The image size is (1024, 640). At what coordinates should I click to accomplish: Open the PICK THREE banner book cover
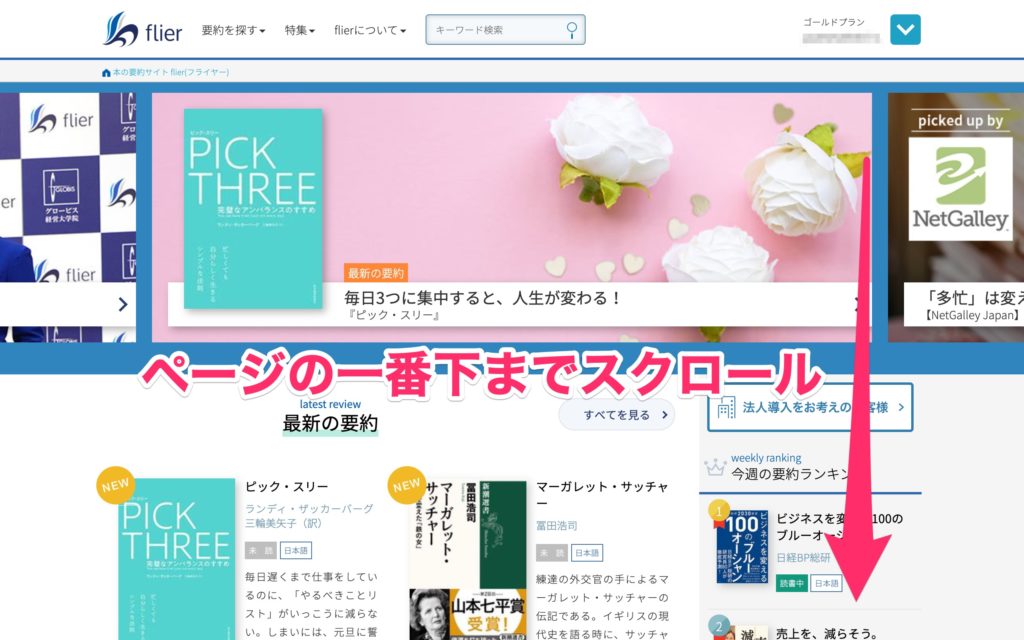253,208
